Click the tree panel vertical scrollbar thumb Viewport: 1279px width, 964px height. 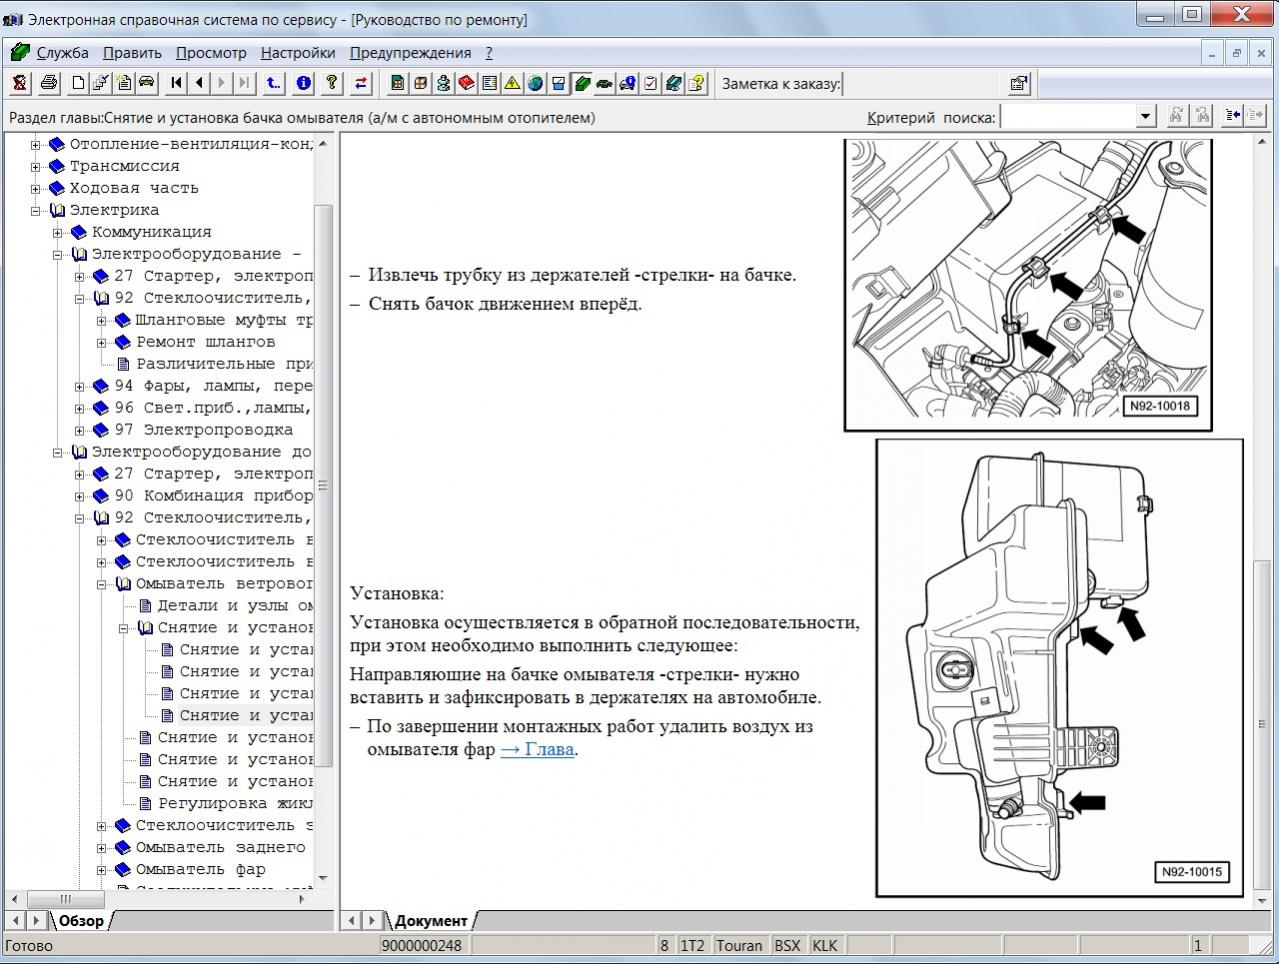(323, 486)
